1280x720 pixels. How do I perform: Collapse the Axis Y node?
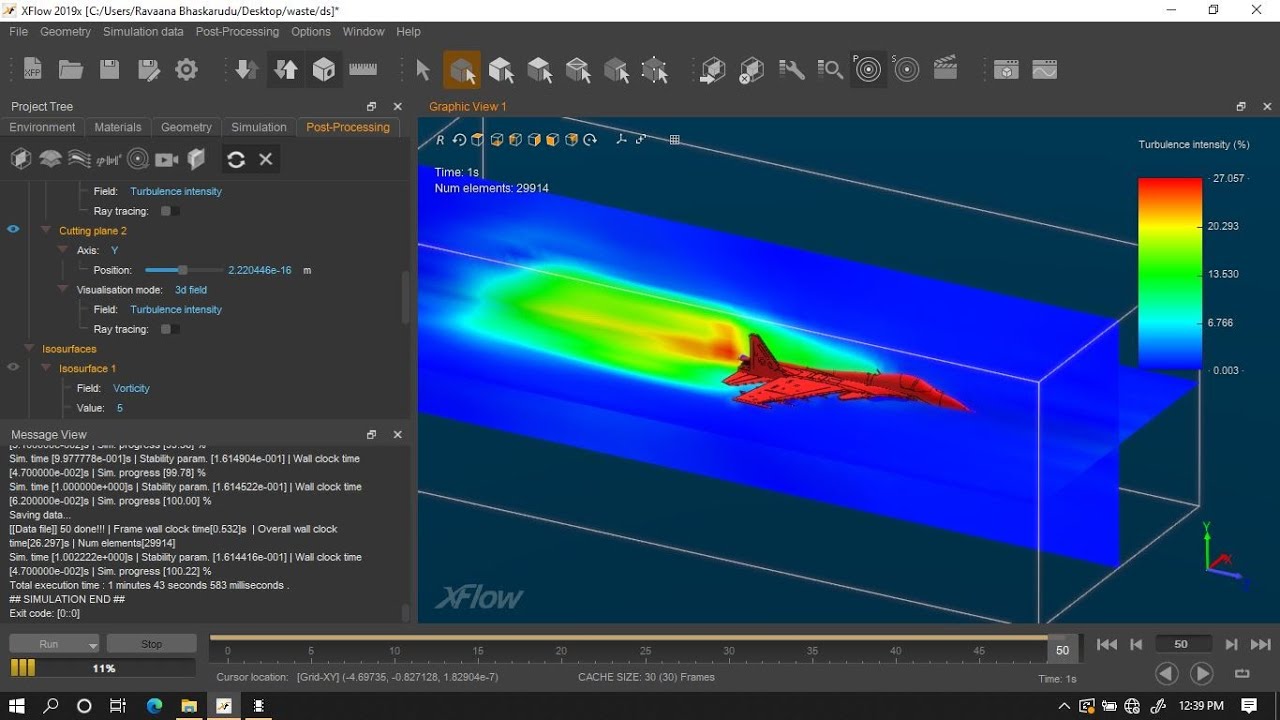pos(63,250)
